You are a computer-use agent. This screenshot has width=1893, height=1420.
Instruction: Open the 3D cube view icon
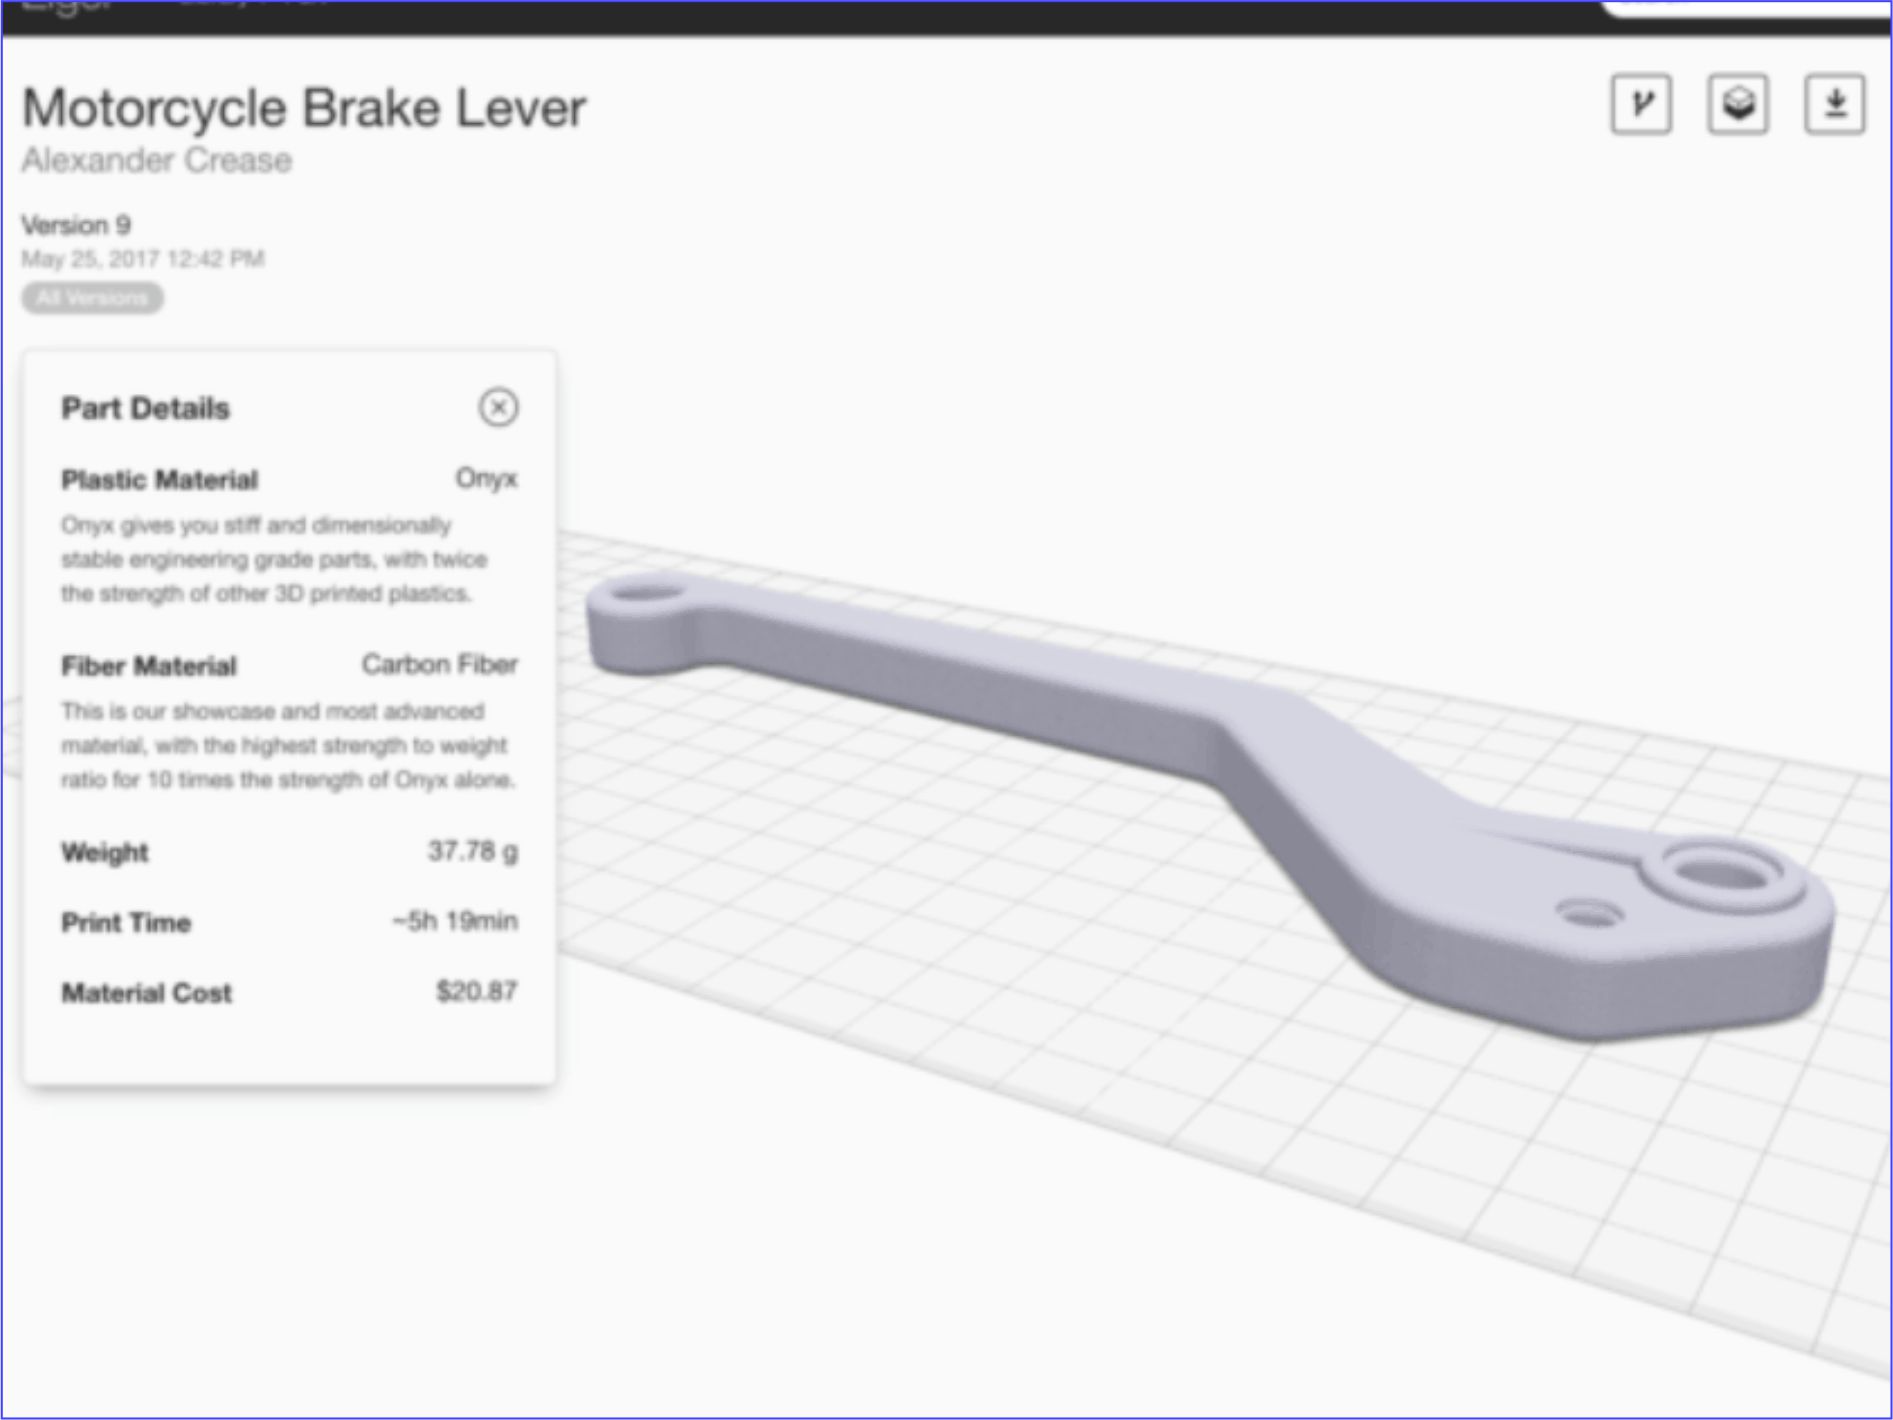tap(1737, 104)
